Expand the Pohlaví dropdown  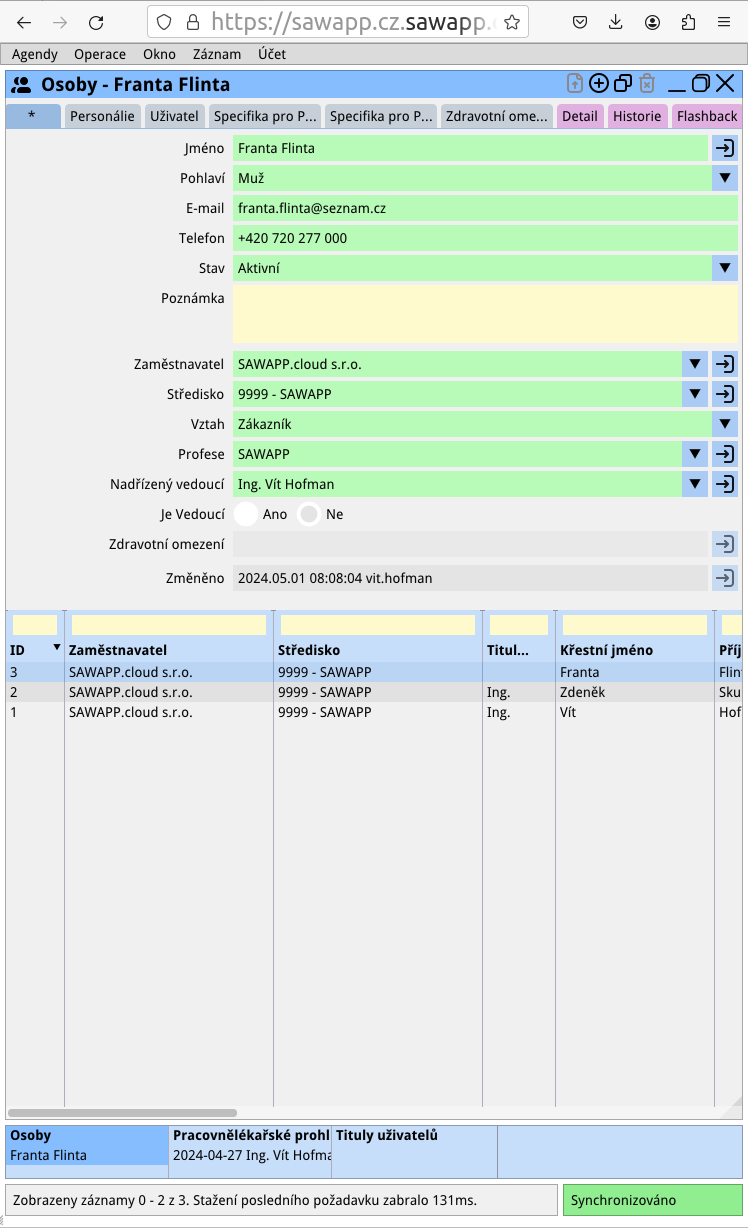click(x=725, y=178)
